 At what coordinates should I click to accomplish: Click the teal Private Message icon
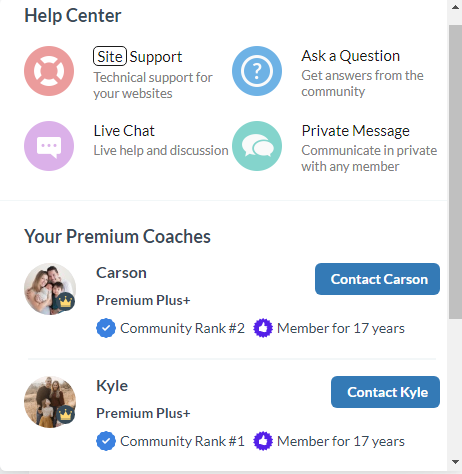[x=257, y=146]
